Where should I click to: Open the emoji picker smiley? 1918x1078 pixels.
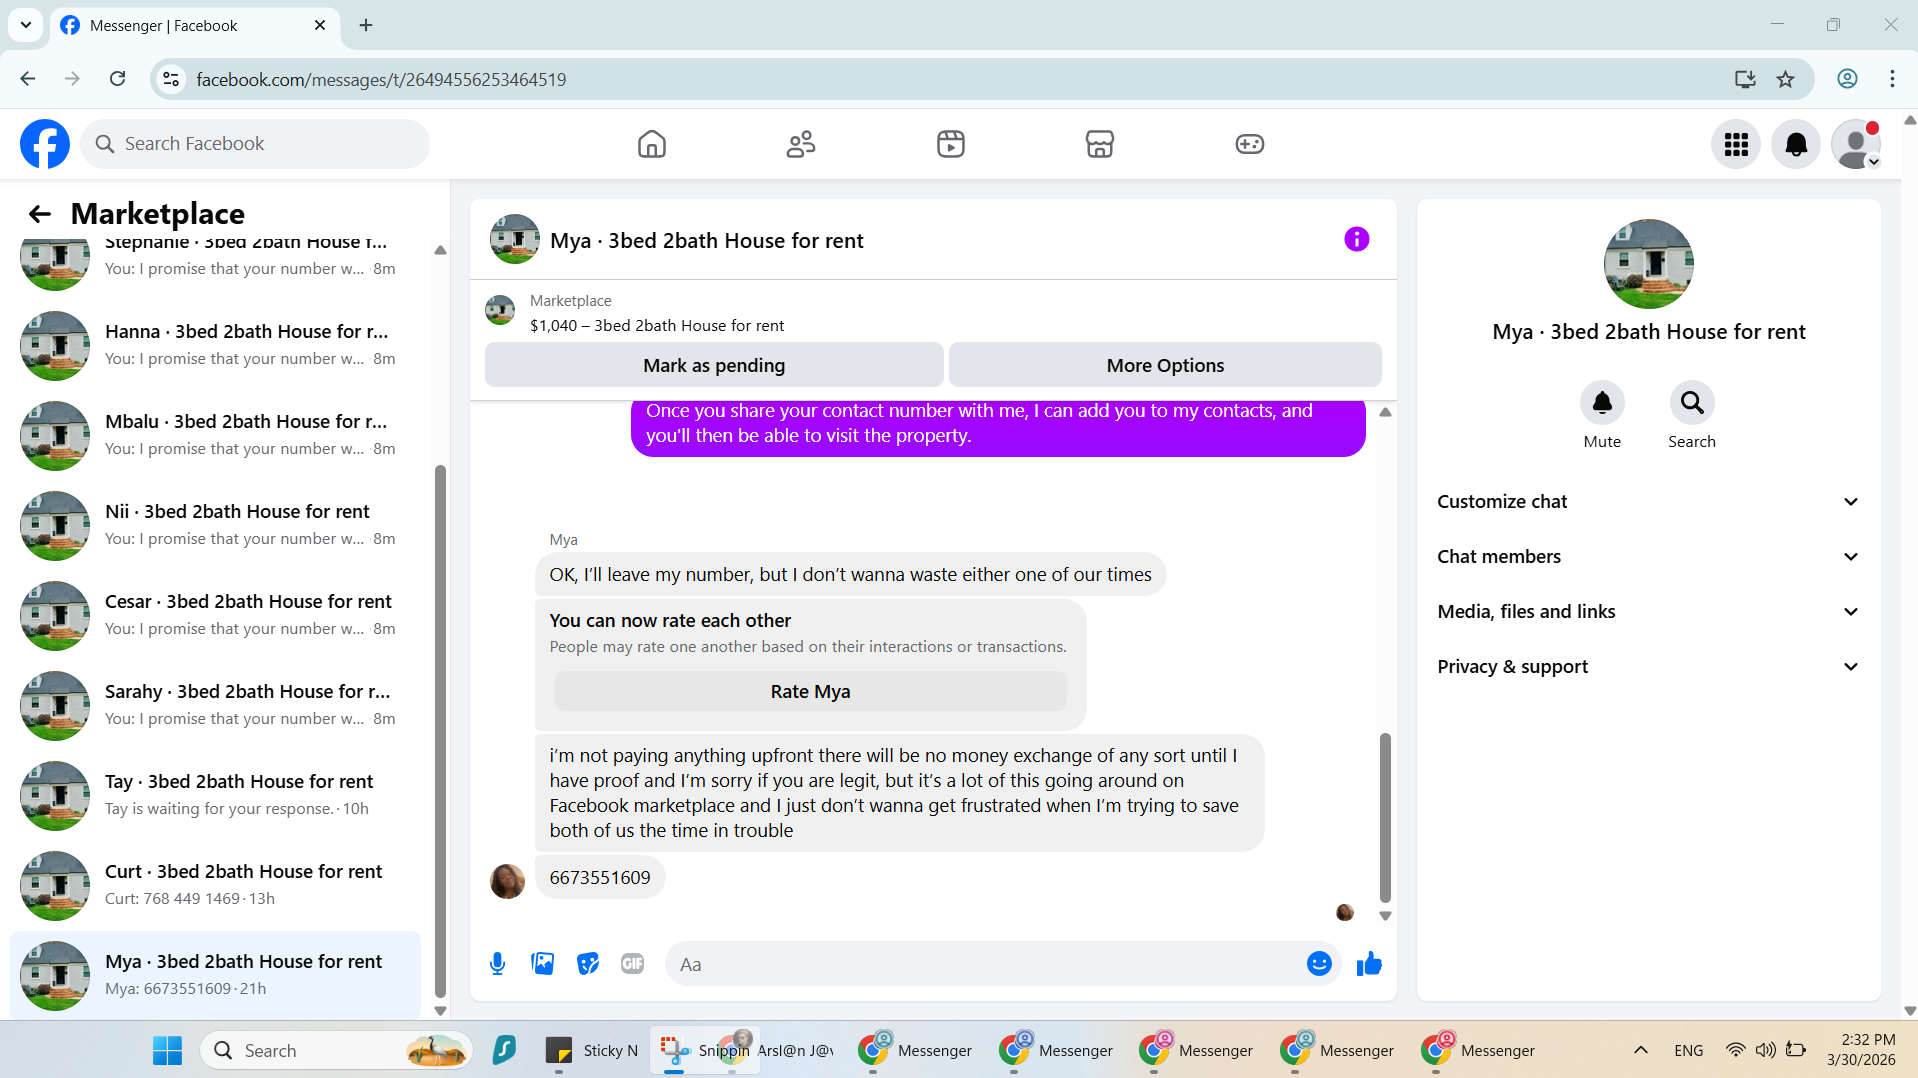pyautogui.click(x=1319, y=963)
